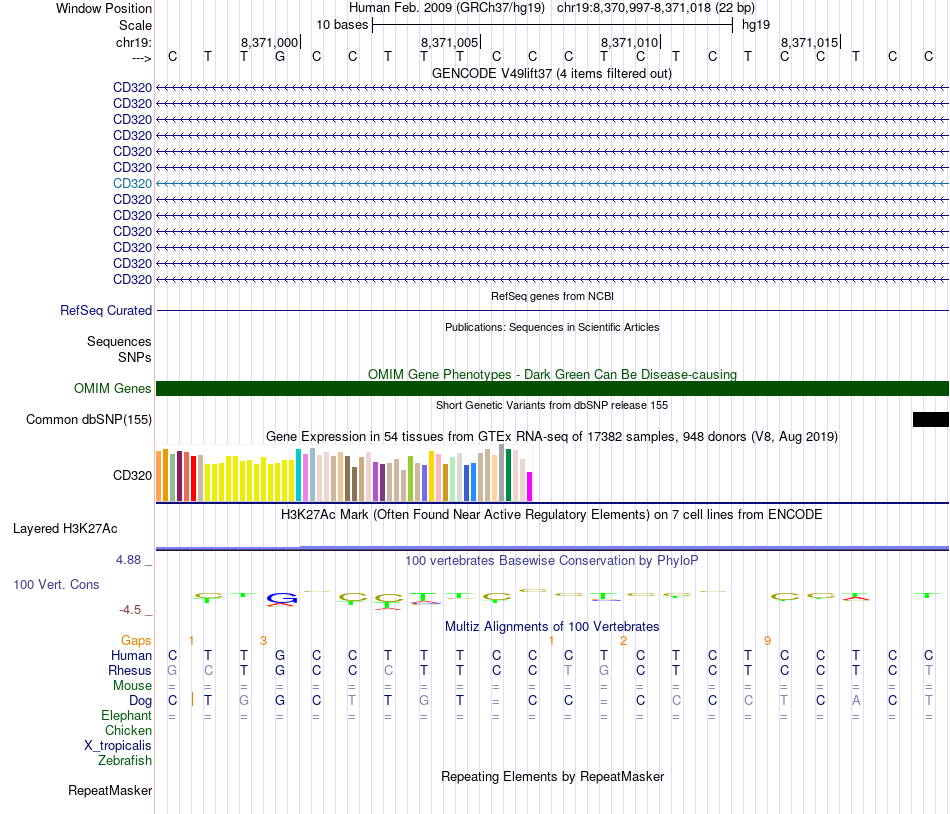Select the Chicken alignment row label

(128, 730)
